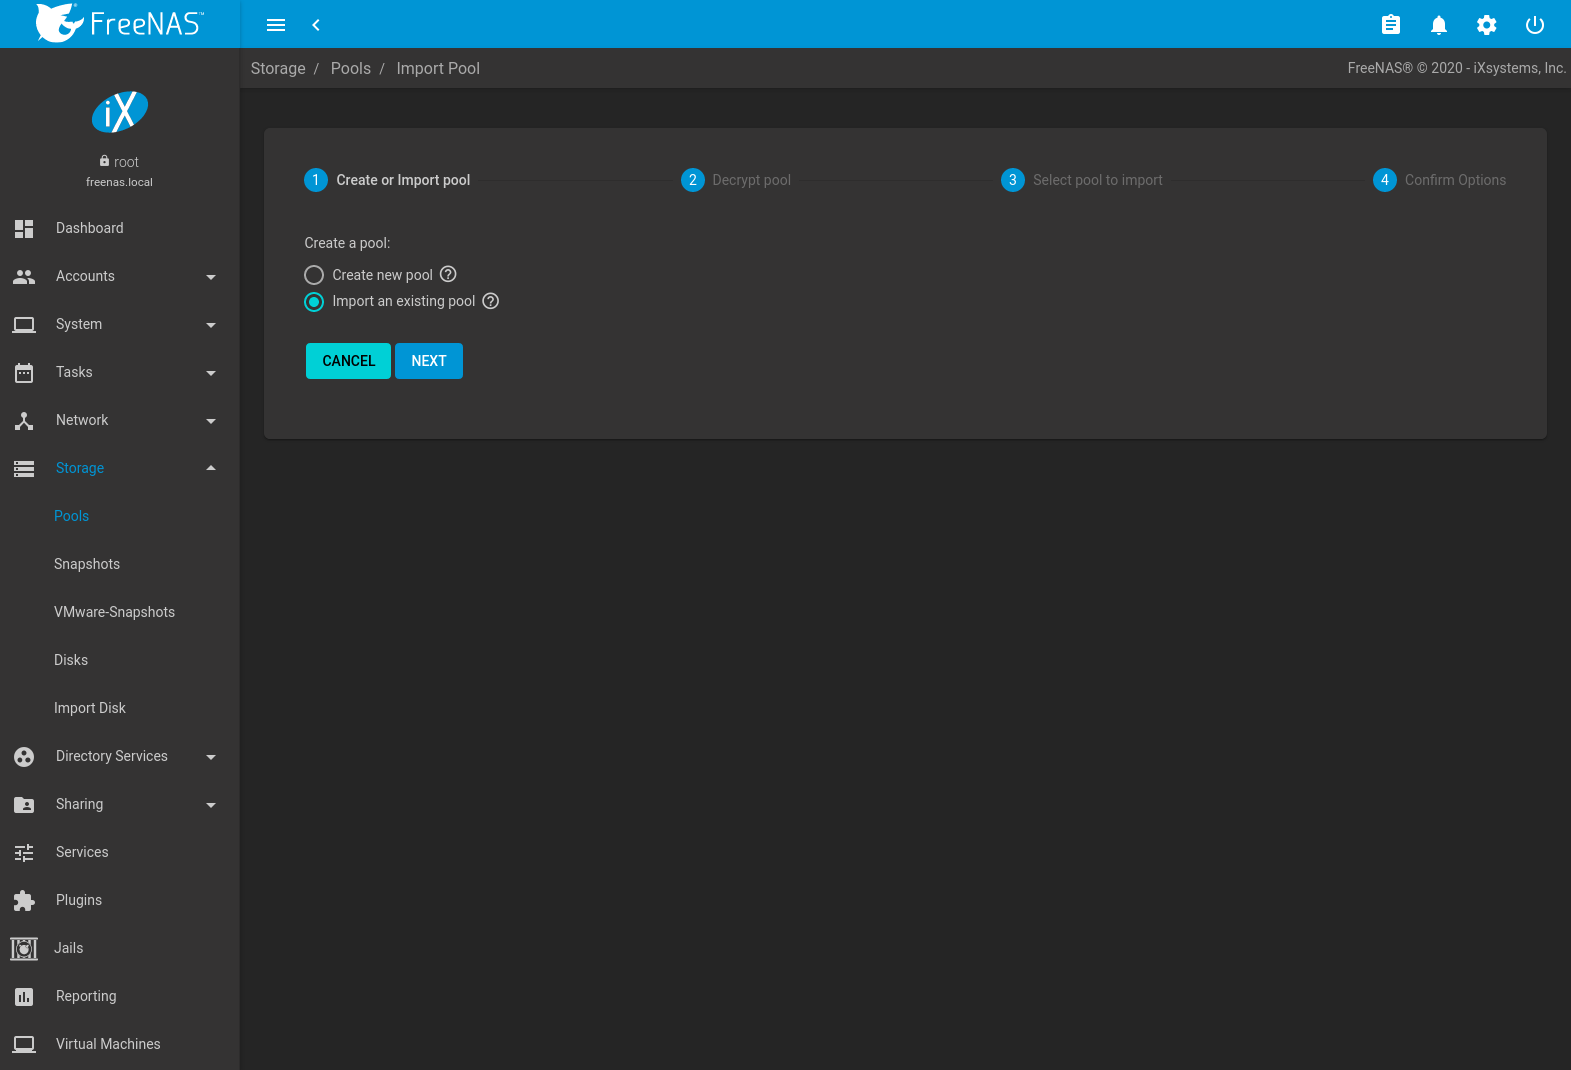Show help for Create new pool

coord(448,274)
